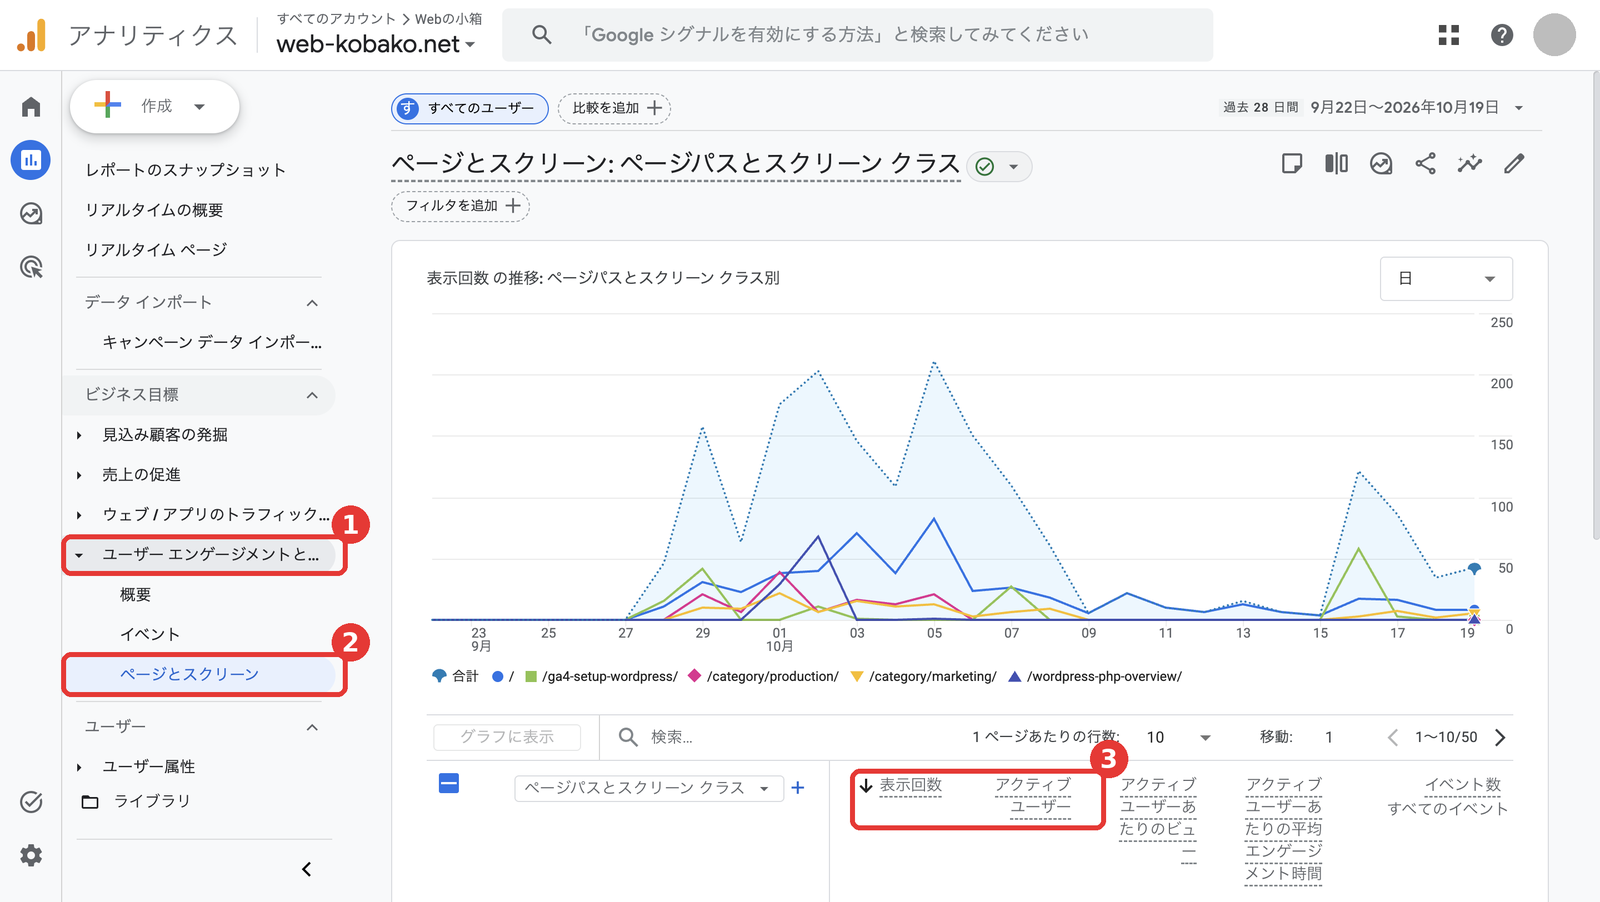Open the Advertising icon in left rail
This screenshot has height=902, width=1600.
coord(31,267)
